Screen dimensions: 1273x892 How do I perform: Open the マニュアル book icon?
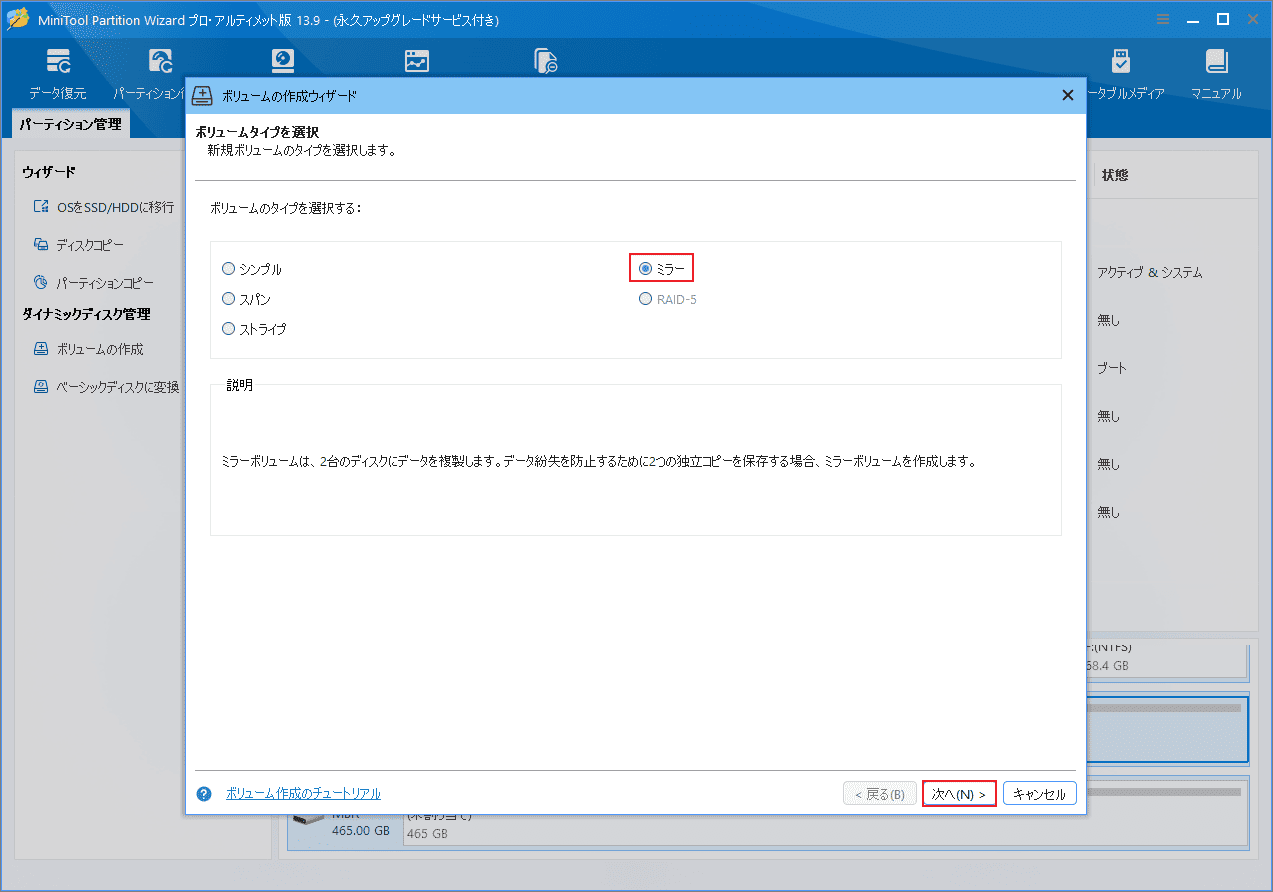coord(1216,61)
